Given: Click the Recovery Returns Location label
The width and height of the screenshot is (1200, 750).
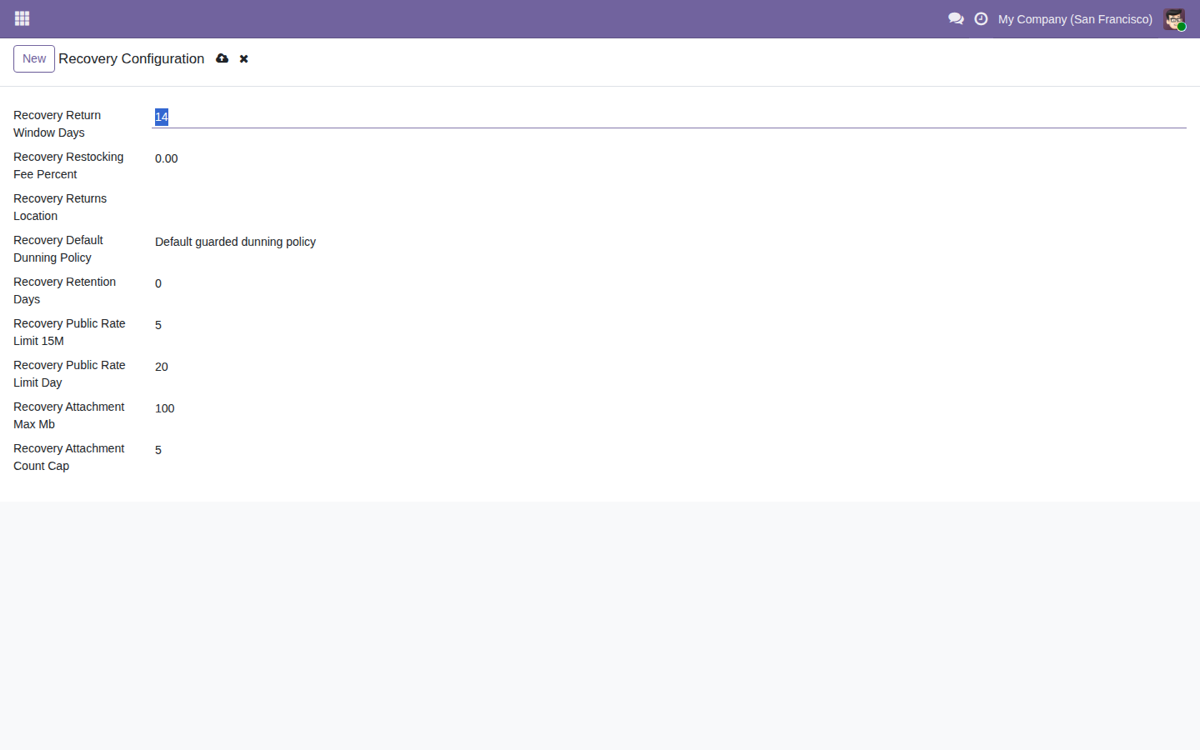Looking at the screenshot, I should pos(60,207).
